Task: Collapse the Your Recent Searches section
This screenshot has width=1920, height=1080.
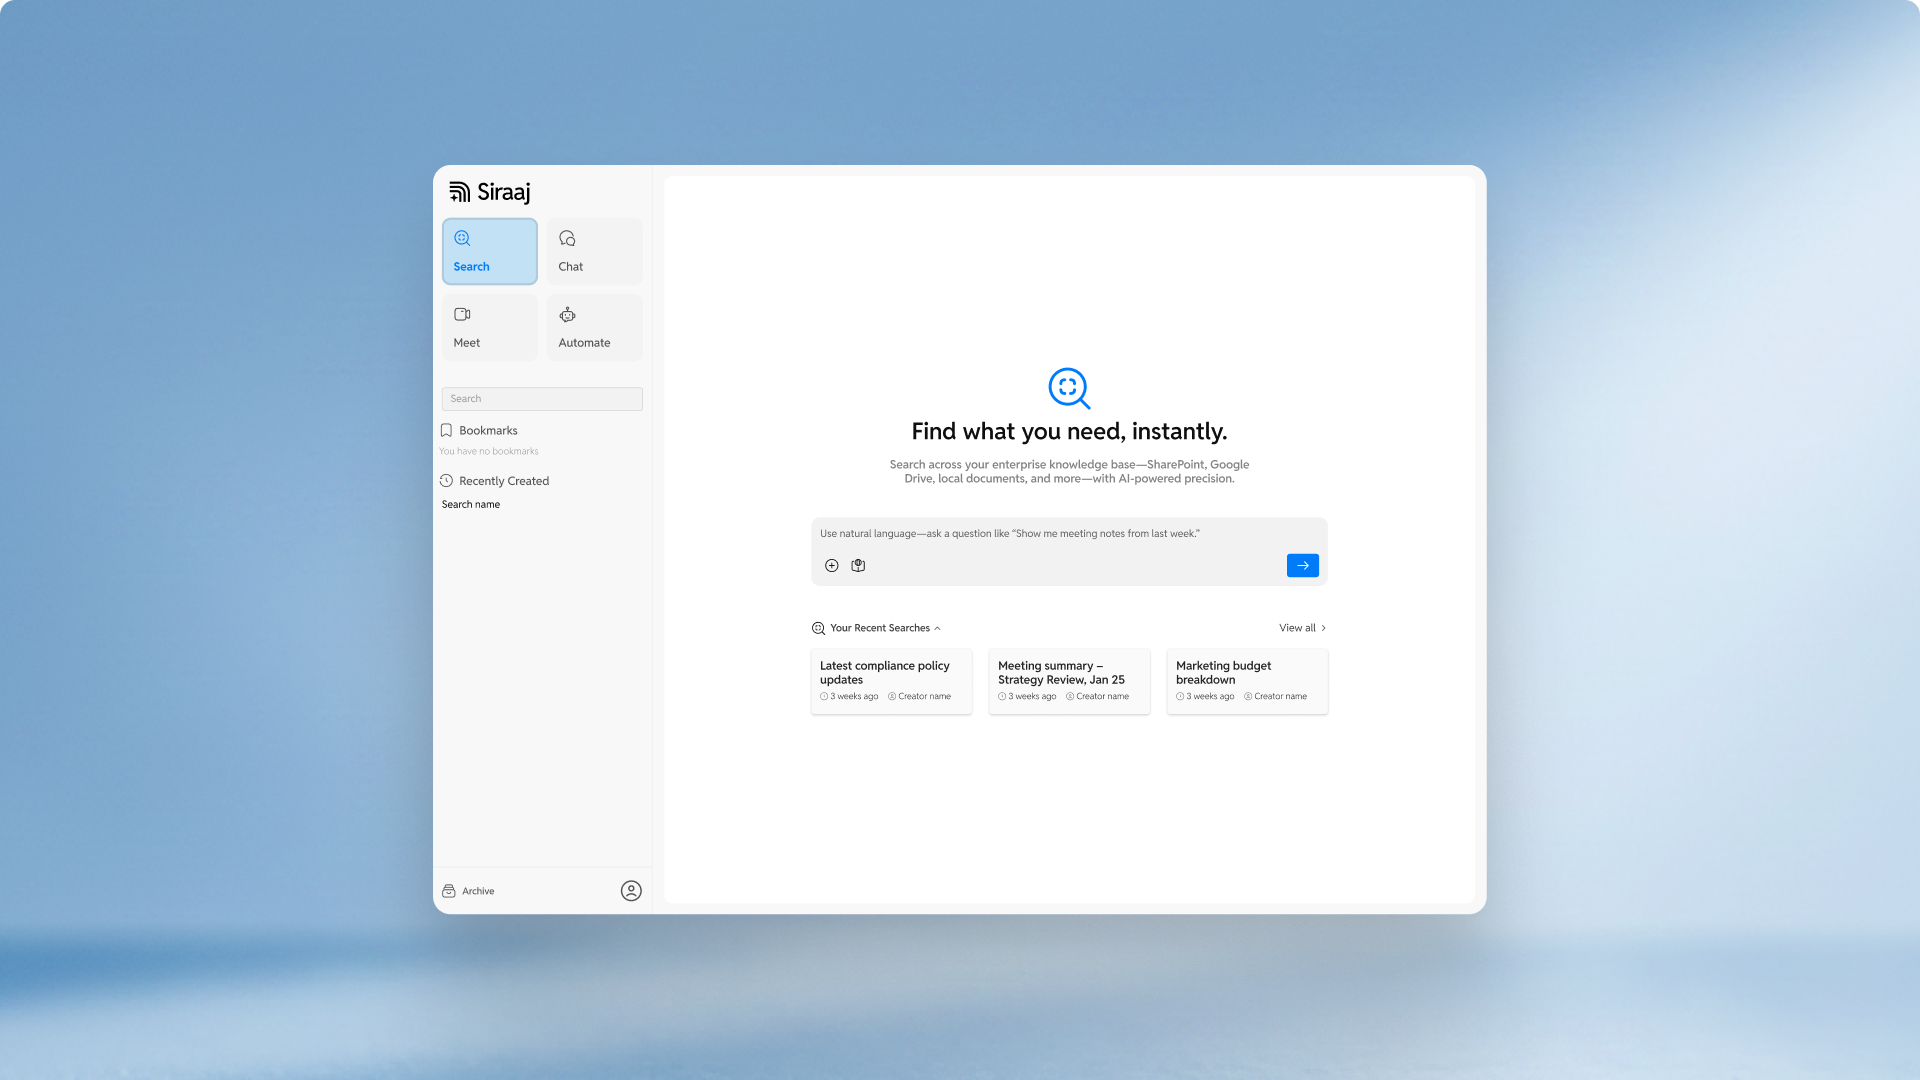Action: tap(876, 628)
